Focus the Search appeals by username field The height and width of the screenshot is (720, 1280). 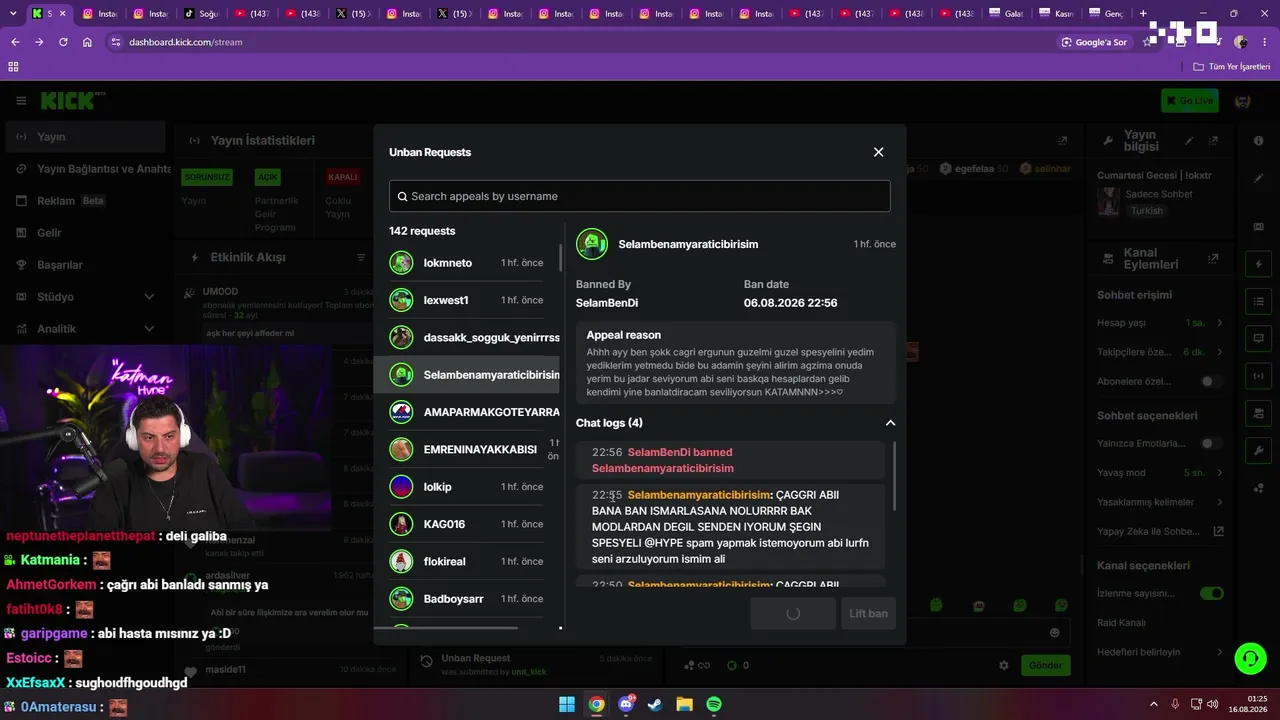640,196
